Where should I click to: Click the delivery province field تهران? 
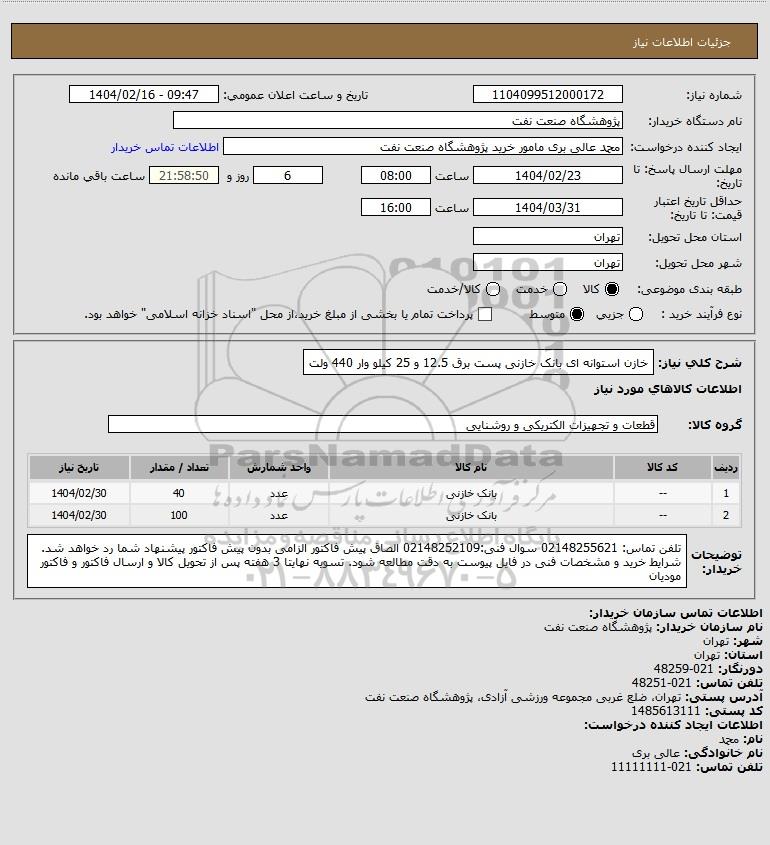pos(547,237)
